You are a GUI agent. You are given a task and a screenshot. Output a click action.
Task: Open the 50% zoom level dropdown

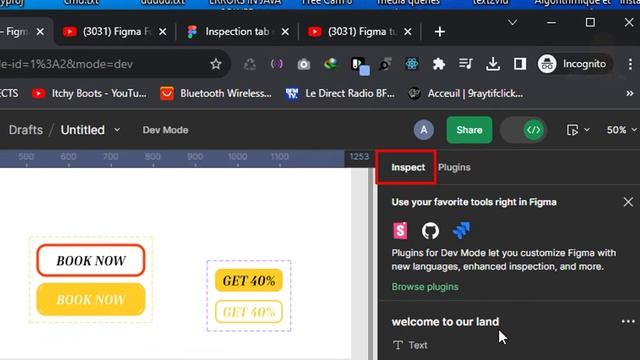pos(621,130)
